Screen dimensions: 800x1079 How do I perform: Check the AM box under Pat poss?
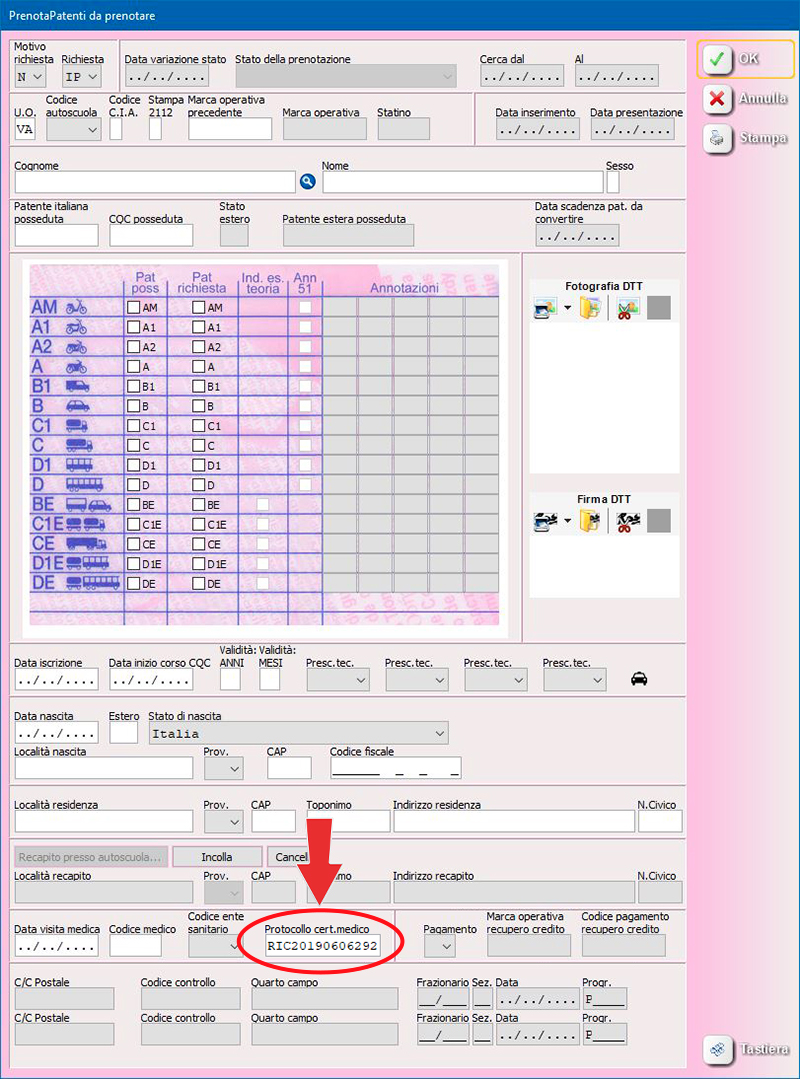(x=134, y=308)
